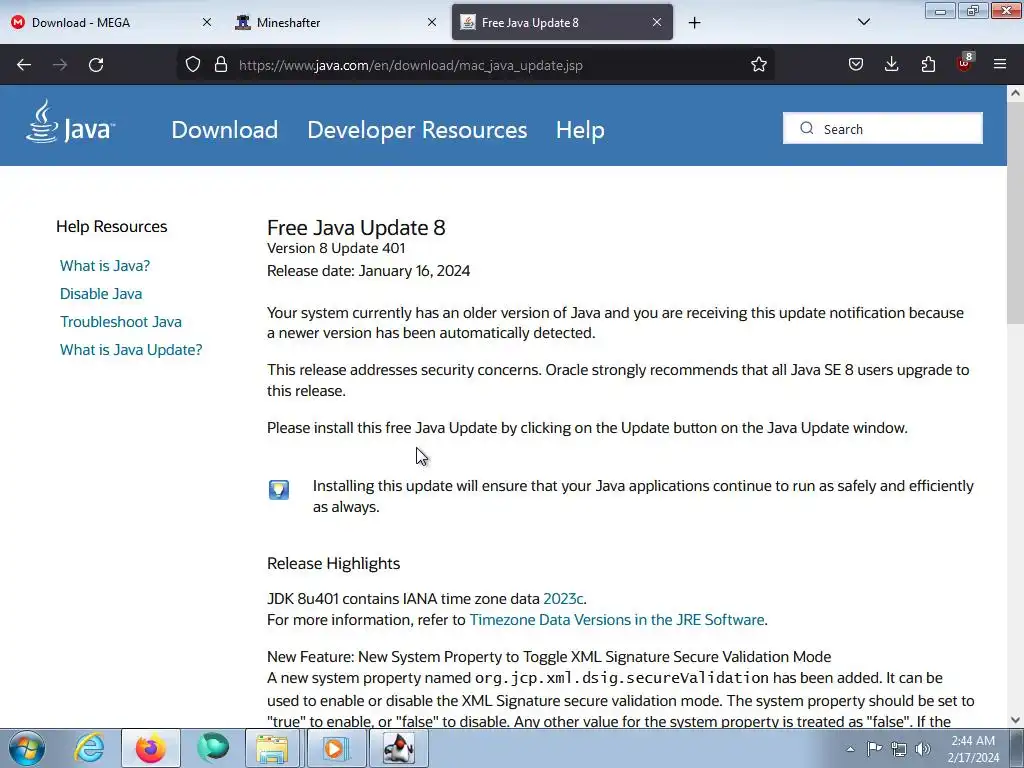1024x768 pixels.
Task: Open the tracking protection shield icon
Action: pos(193,65)
